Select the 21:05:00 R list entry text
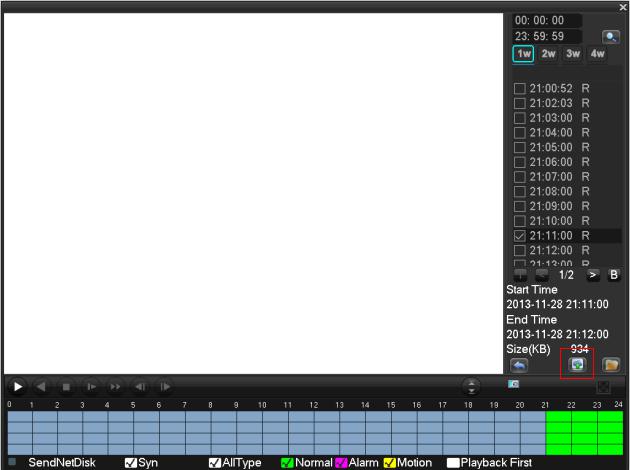The image size is (630, 470). click(559, 147)
